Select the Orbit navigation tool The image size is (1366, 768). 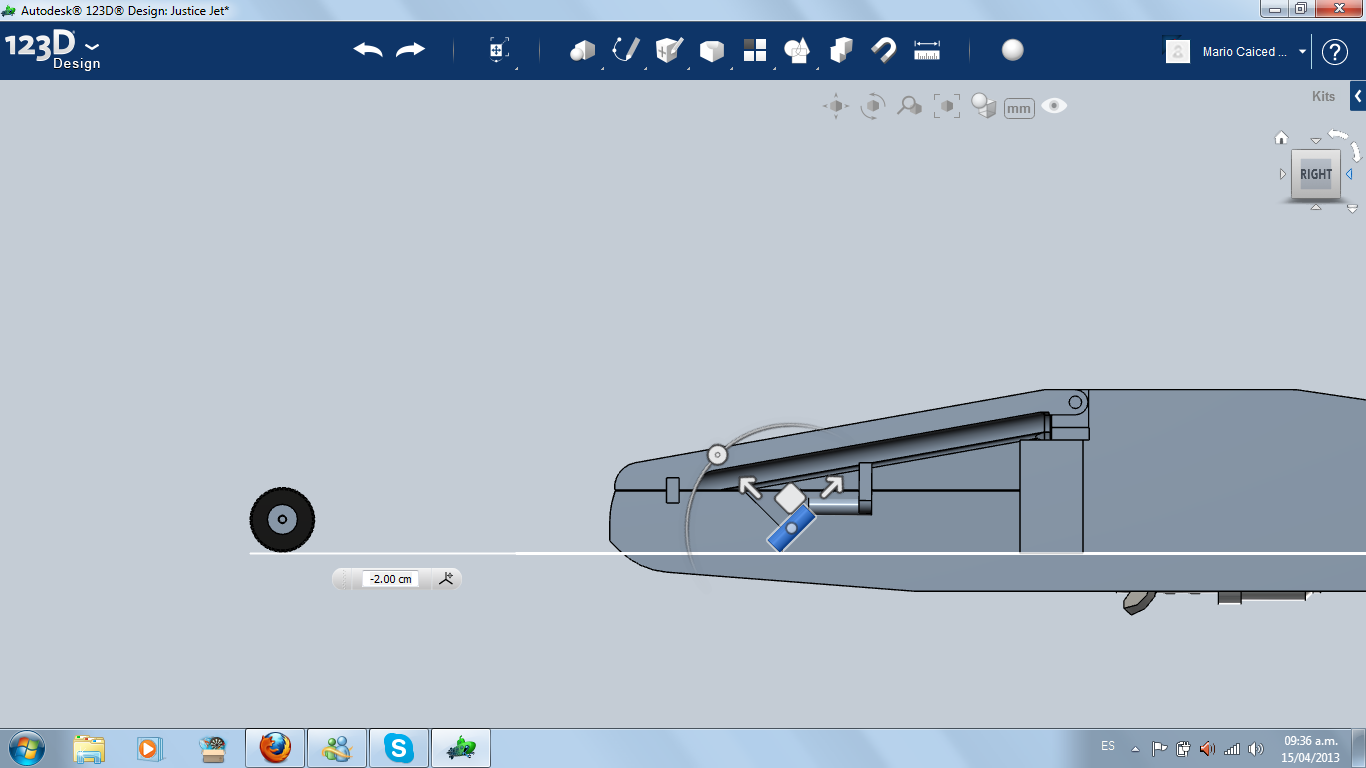873,106
